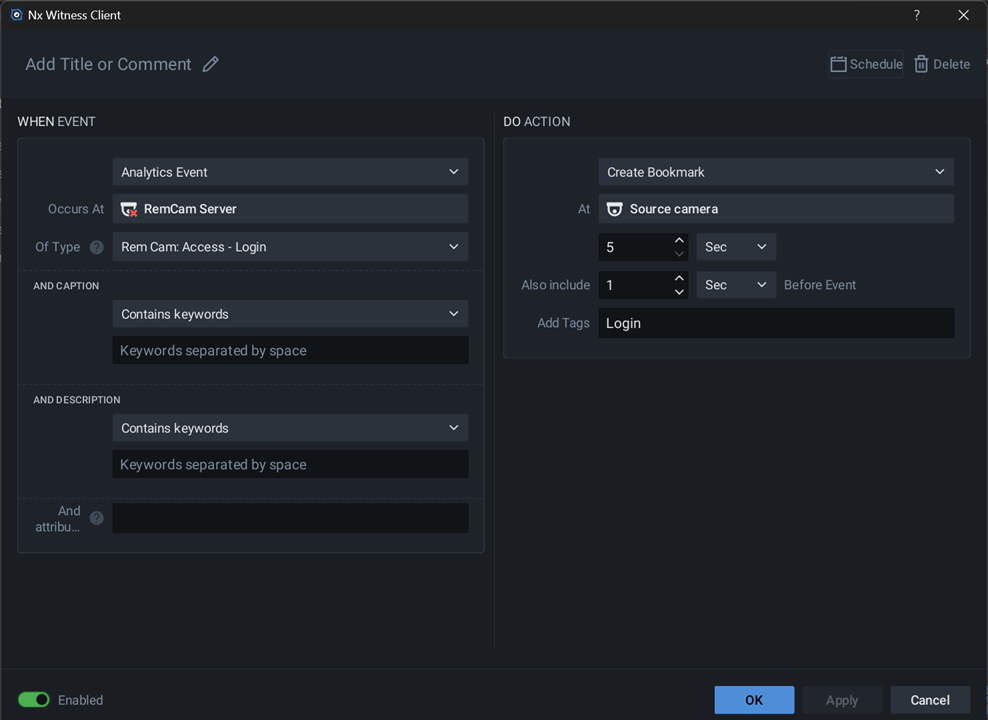Open the Schedule dialog
988x720 pixels.
click(866, 64)
